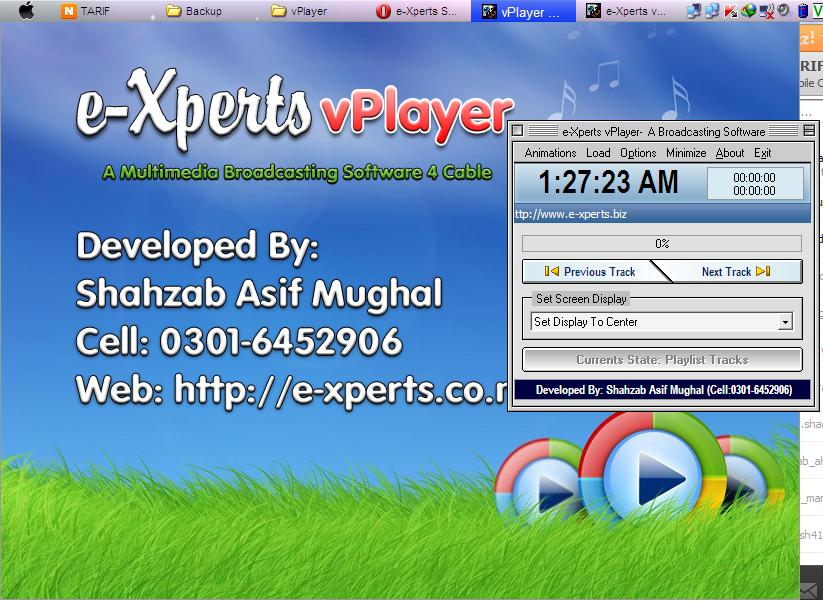823x601 pixels.
Task: Open the Options menu
Action: (x=638, y=153)
